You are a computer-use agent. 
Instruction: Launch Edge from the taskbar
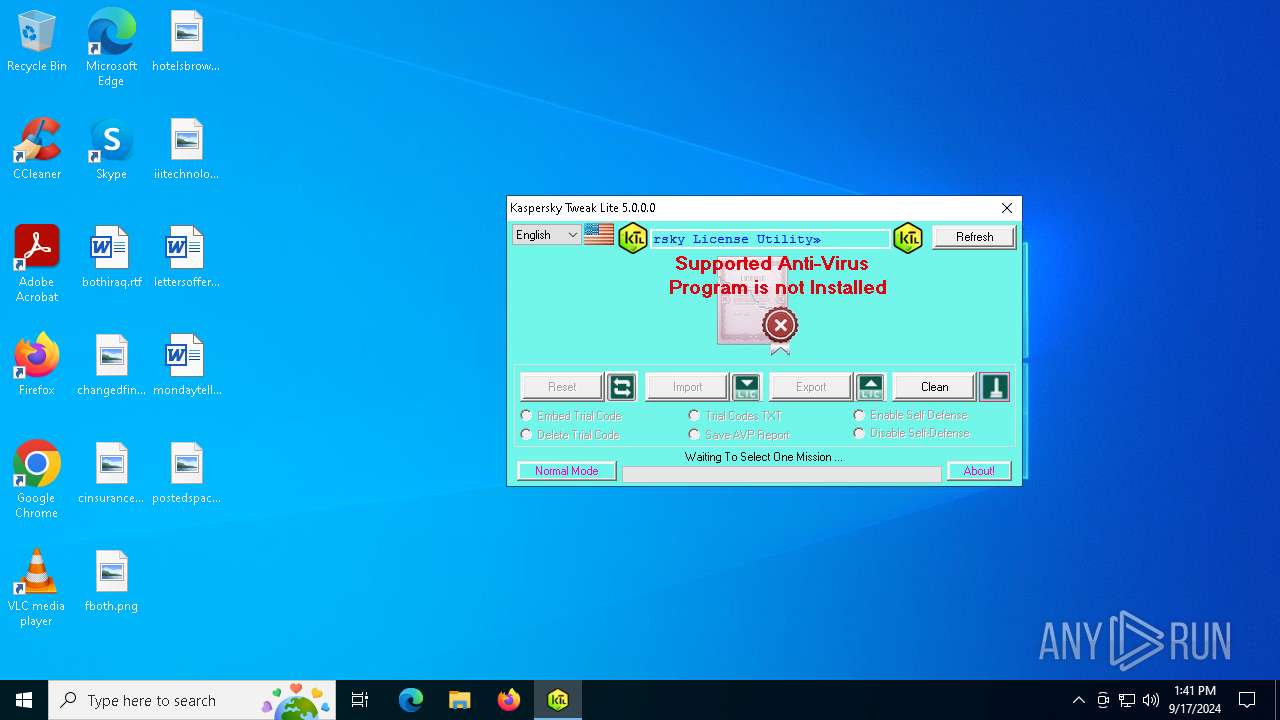(411, 700)
